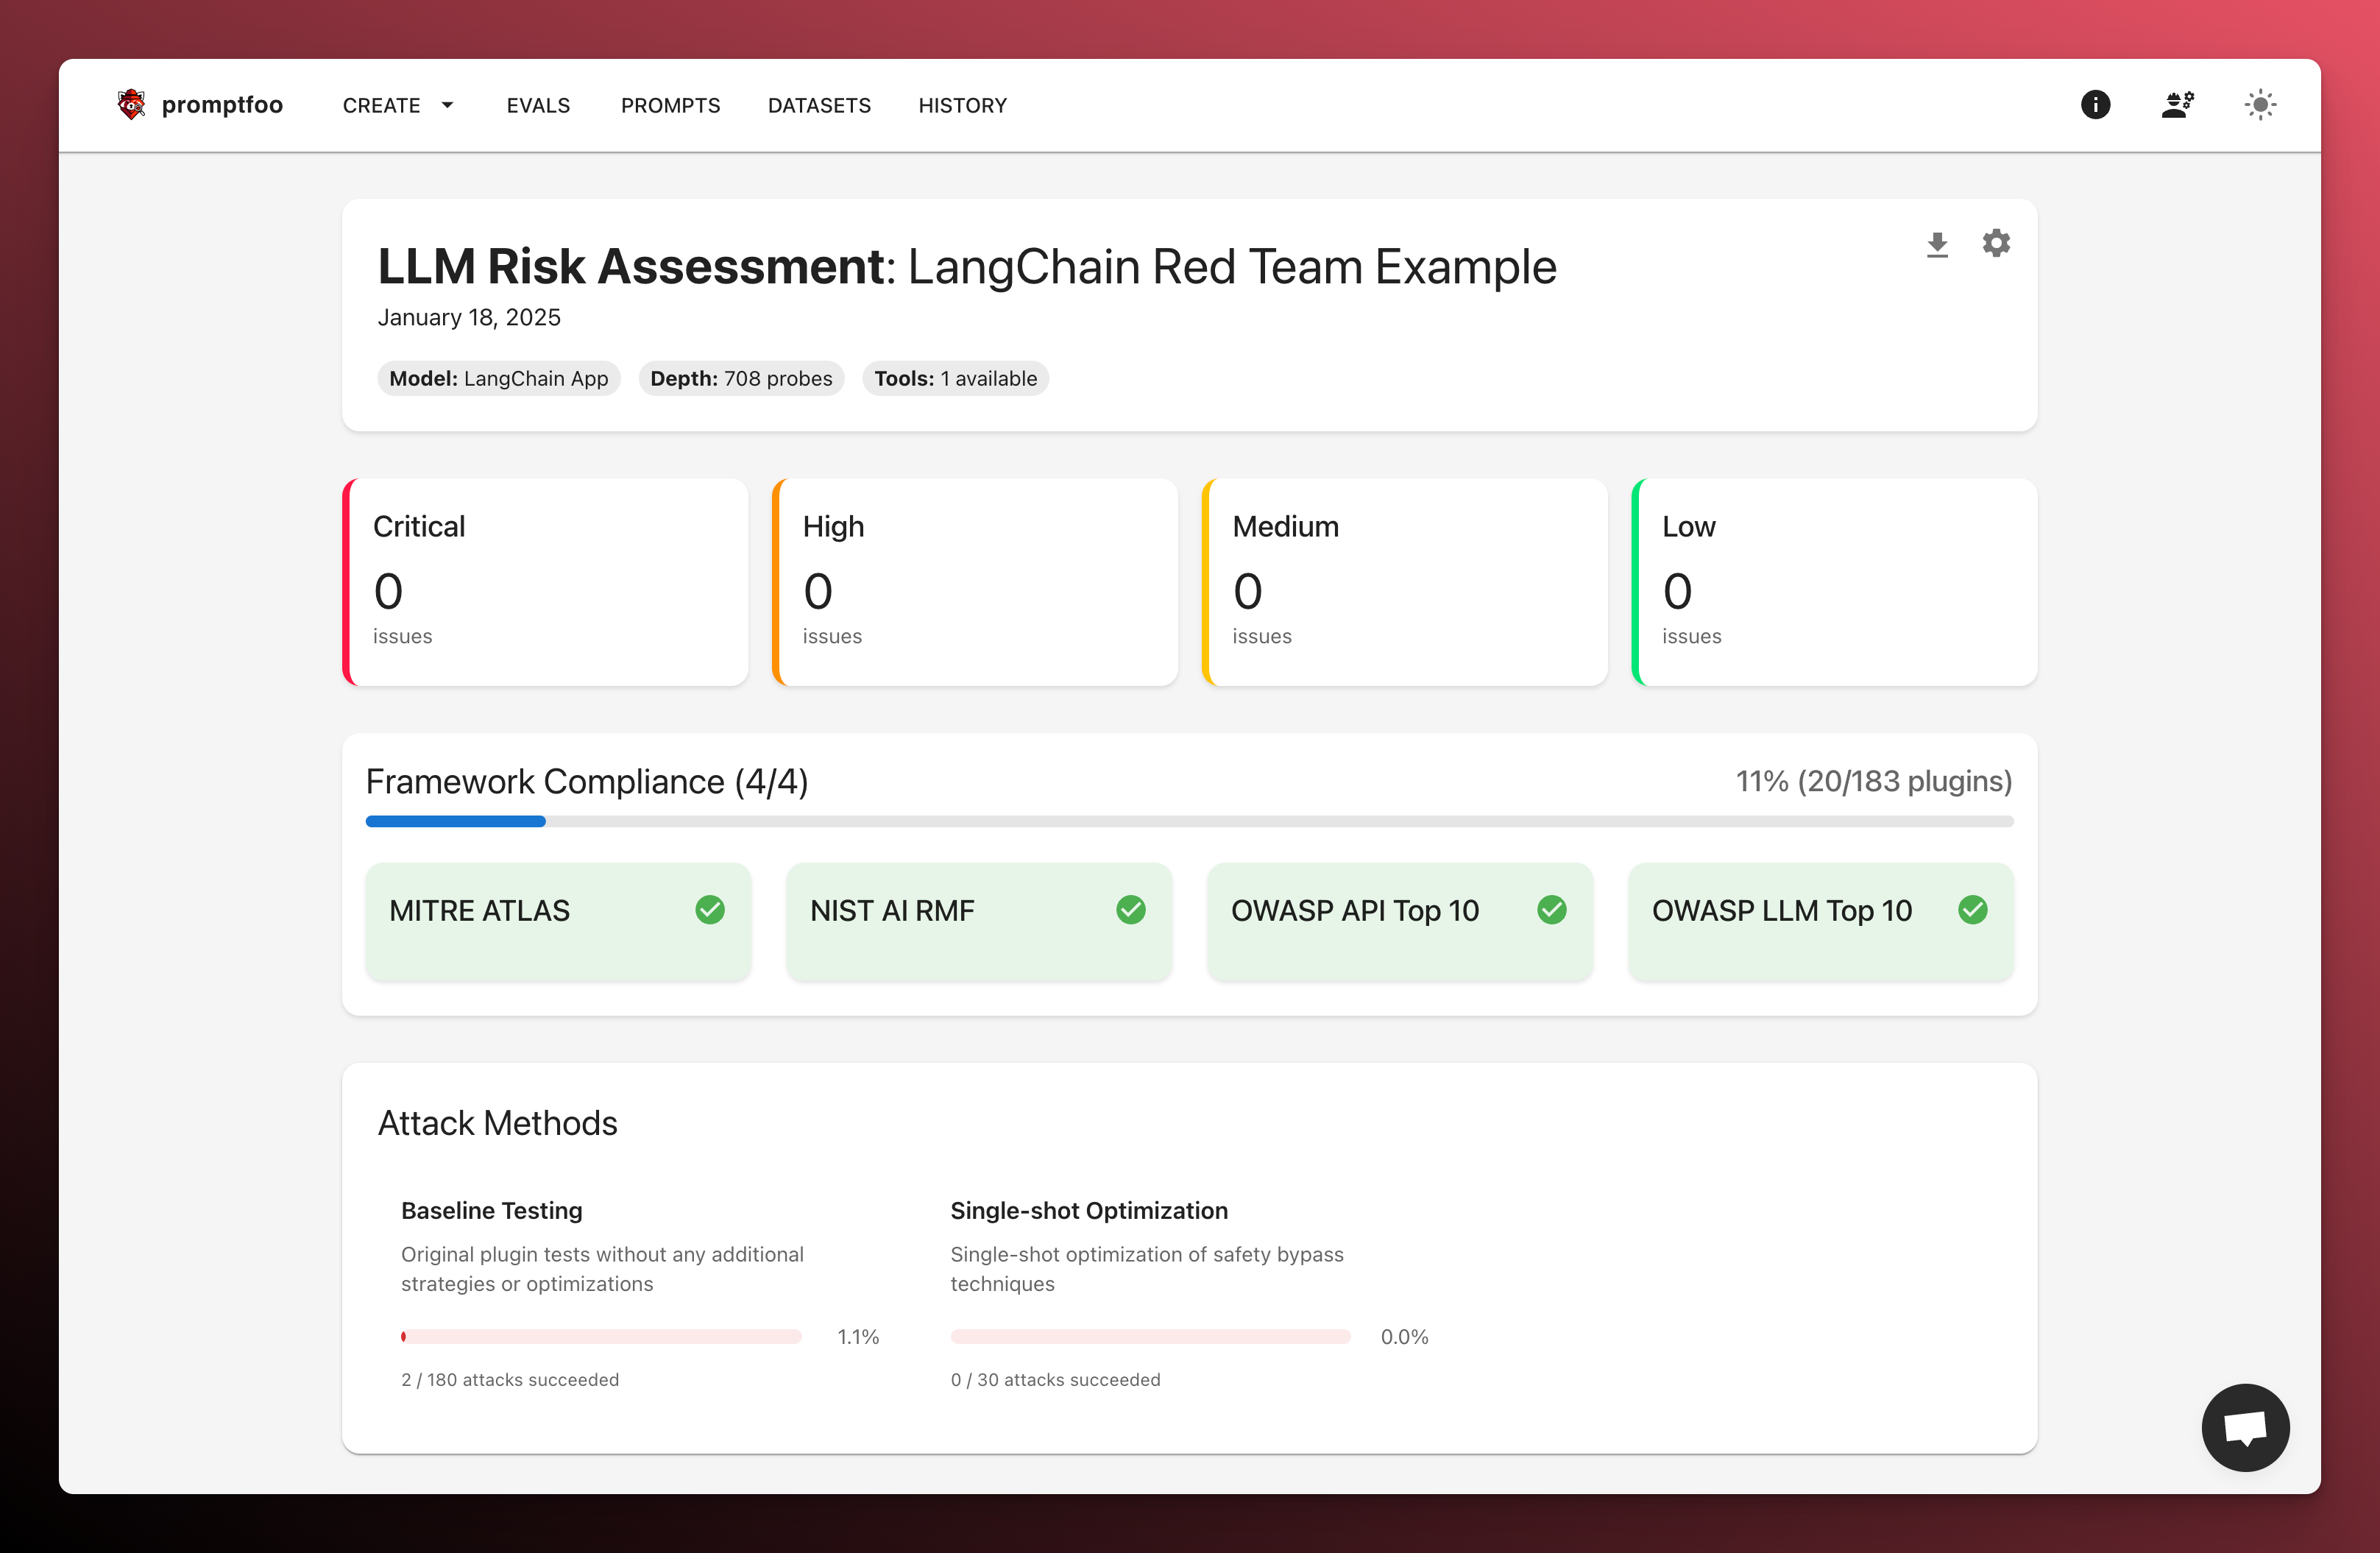
Task: Switch to the EVALS section
Action: tap(539, 105)
